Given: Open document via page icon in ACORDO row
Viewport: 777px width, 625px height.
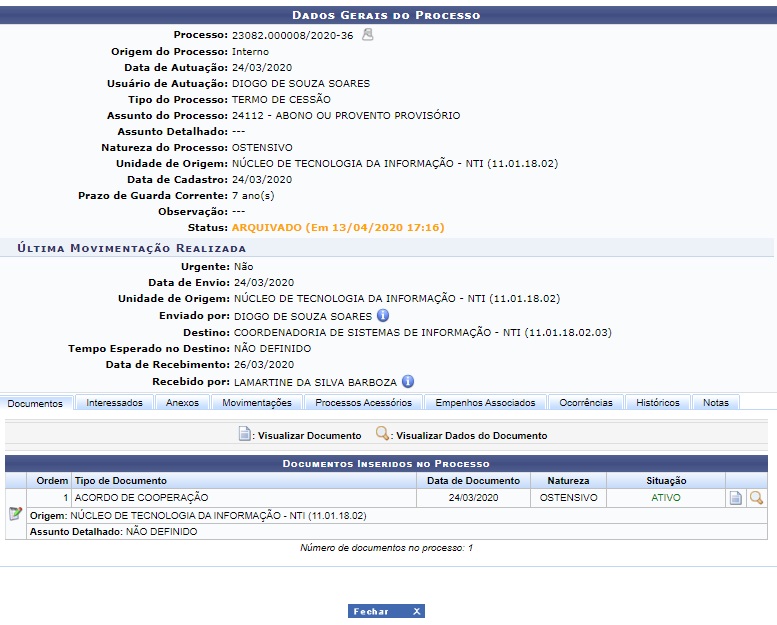Looking at the screenshot, I should pos(736,498).
